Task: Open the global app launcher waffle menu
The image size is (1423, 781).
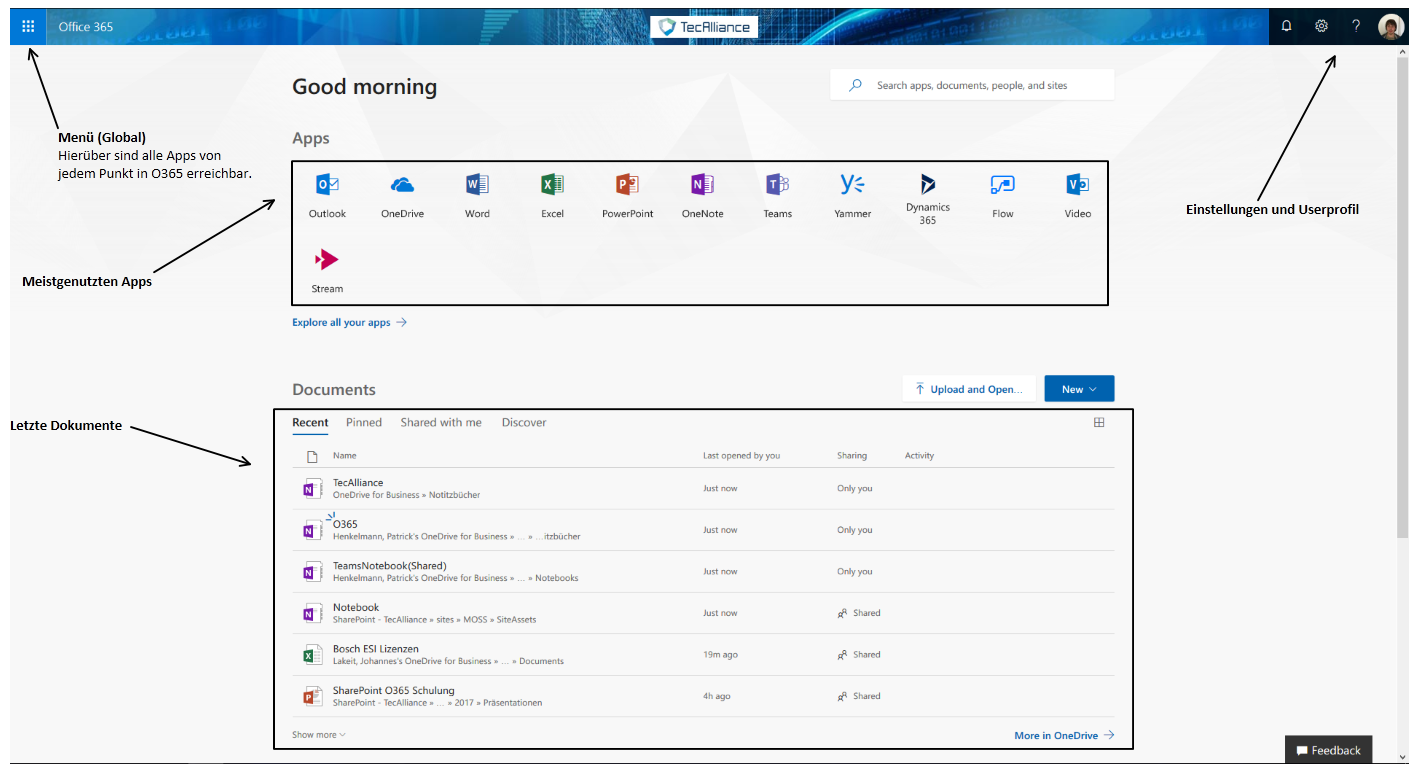Action: (28, 26)
